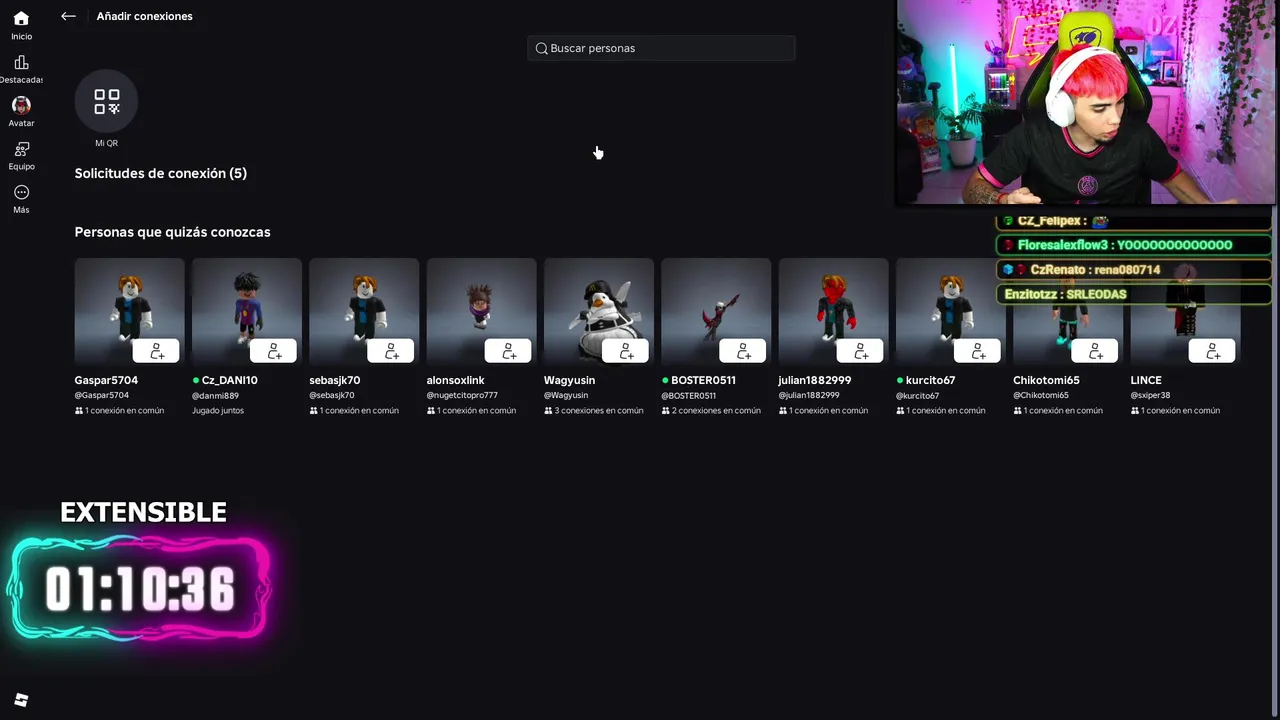Click the magnifier icon in search box
The height and width of the screenshot is (720, 1280).
tap(541, 48)
